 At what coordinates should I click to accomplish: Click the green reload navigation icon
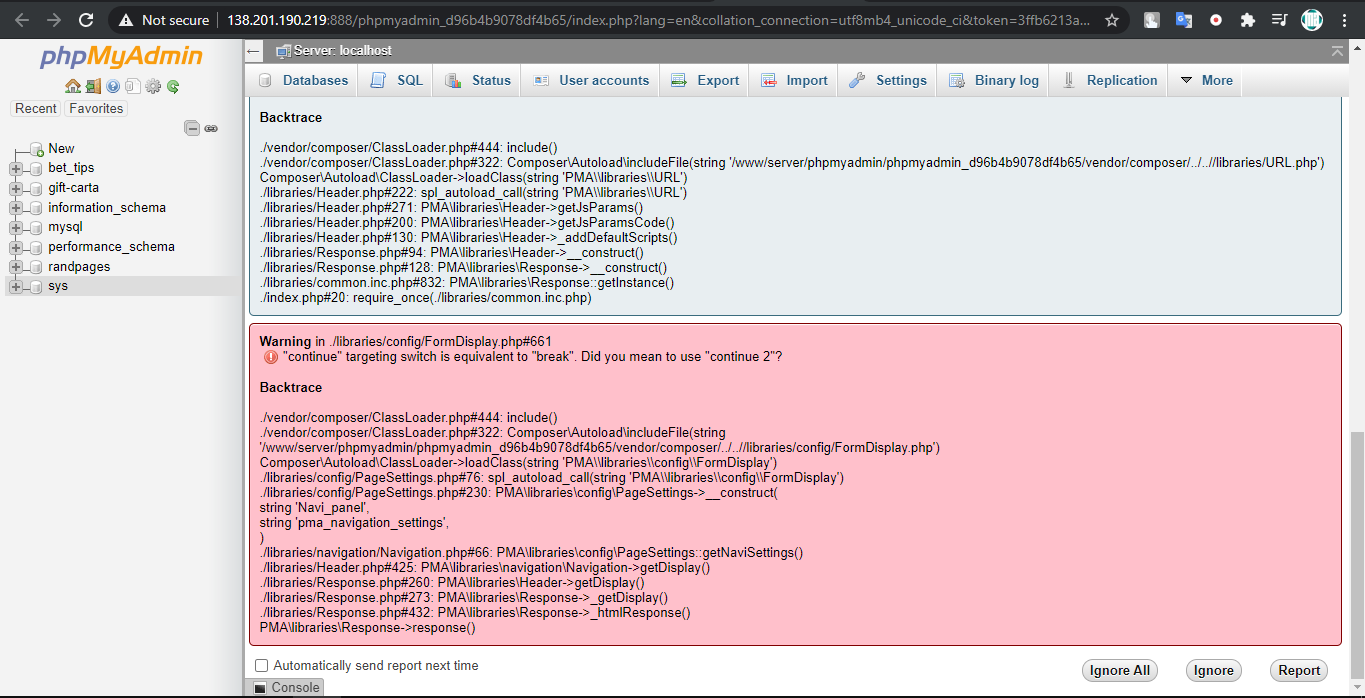click(x=173, y=86)
